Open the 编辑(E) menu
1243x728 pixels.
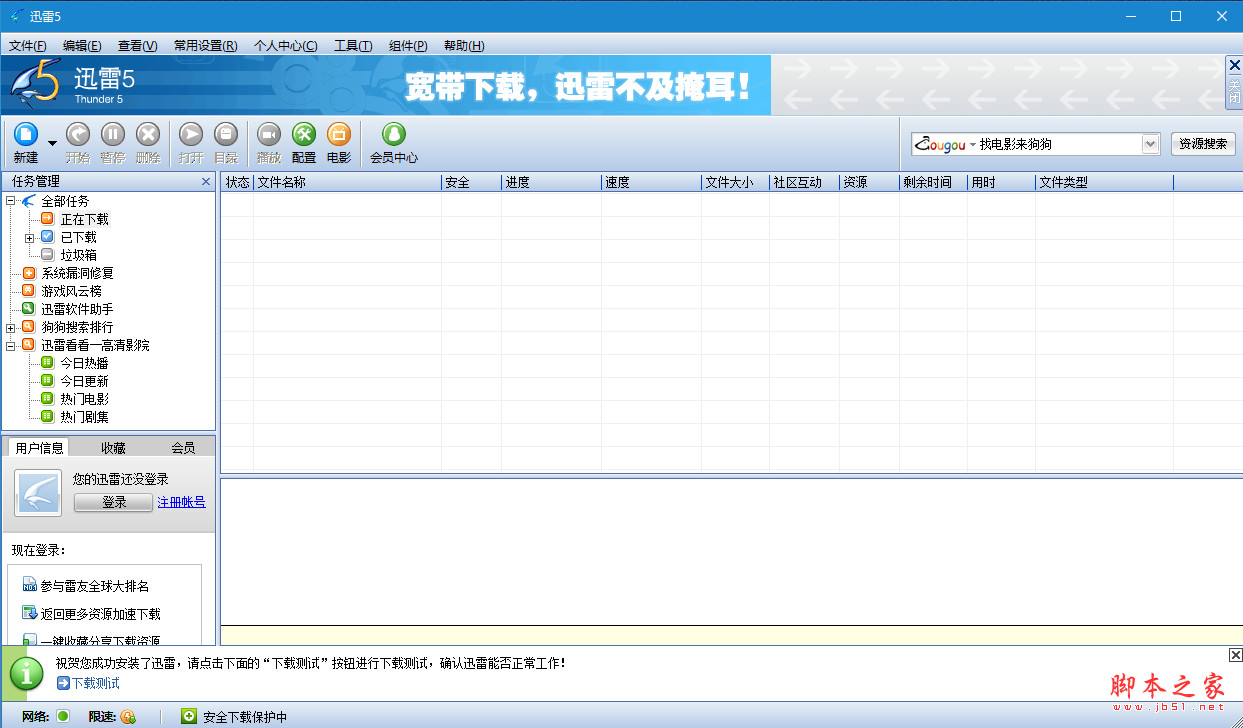[x=82, y=46]
